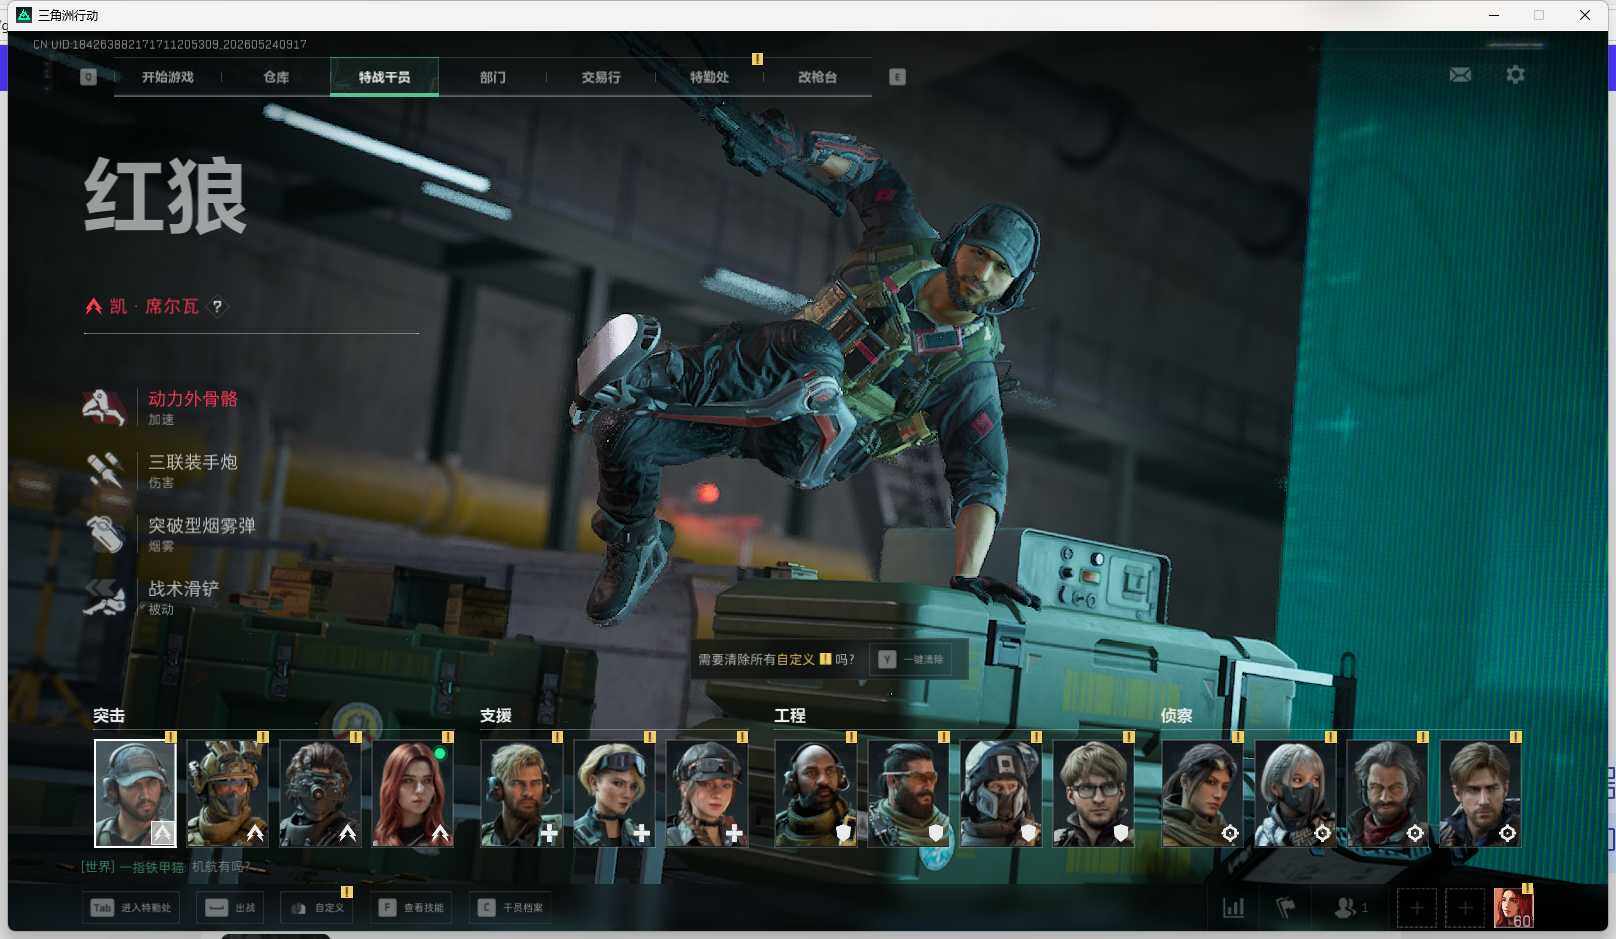Click the 查看技能 button

(411, 908)
